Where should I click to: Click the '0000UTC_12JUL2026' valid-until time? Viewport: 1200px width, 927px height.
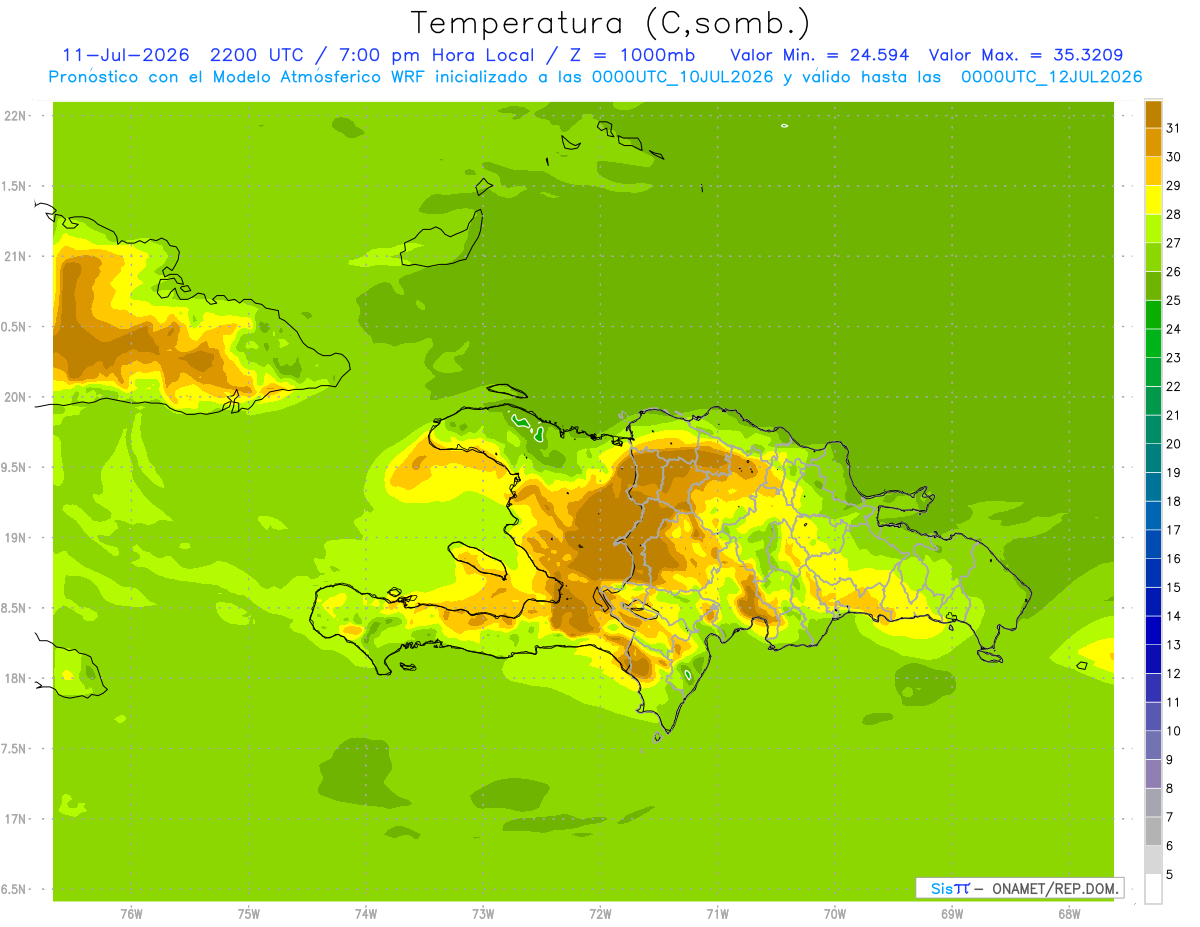click(x=1051, y=77)
